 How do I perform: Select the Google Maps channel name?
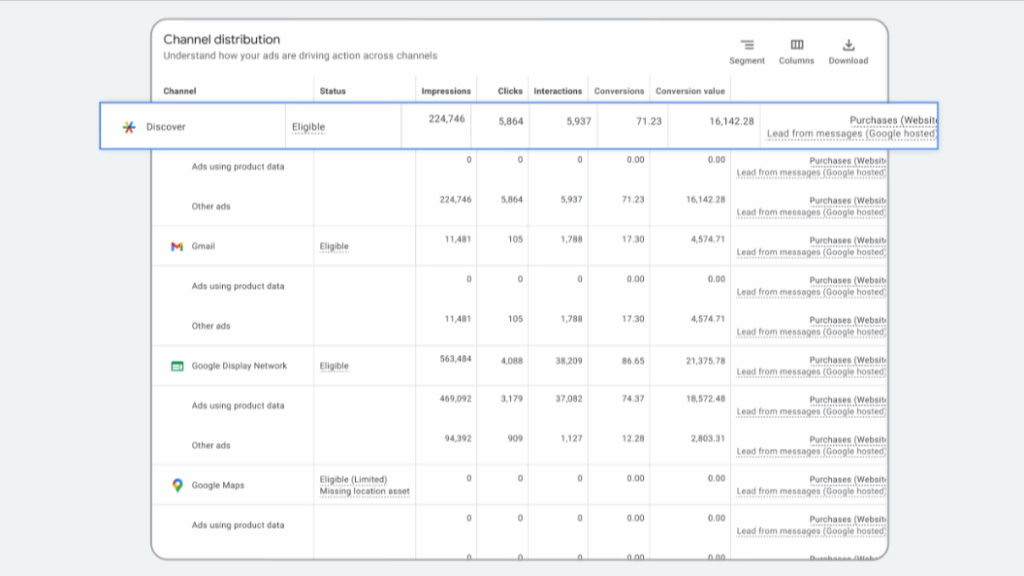217,485
